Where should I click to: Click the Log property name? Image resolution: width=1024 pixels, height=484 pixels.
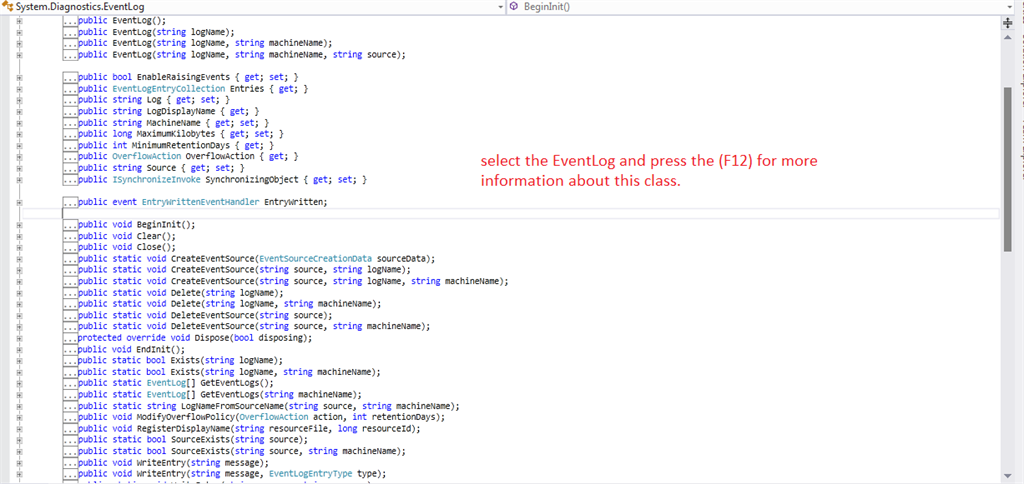click(154, 100)
